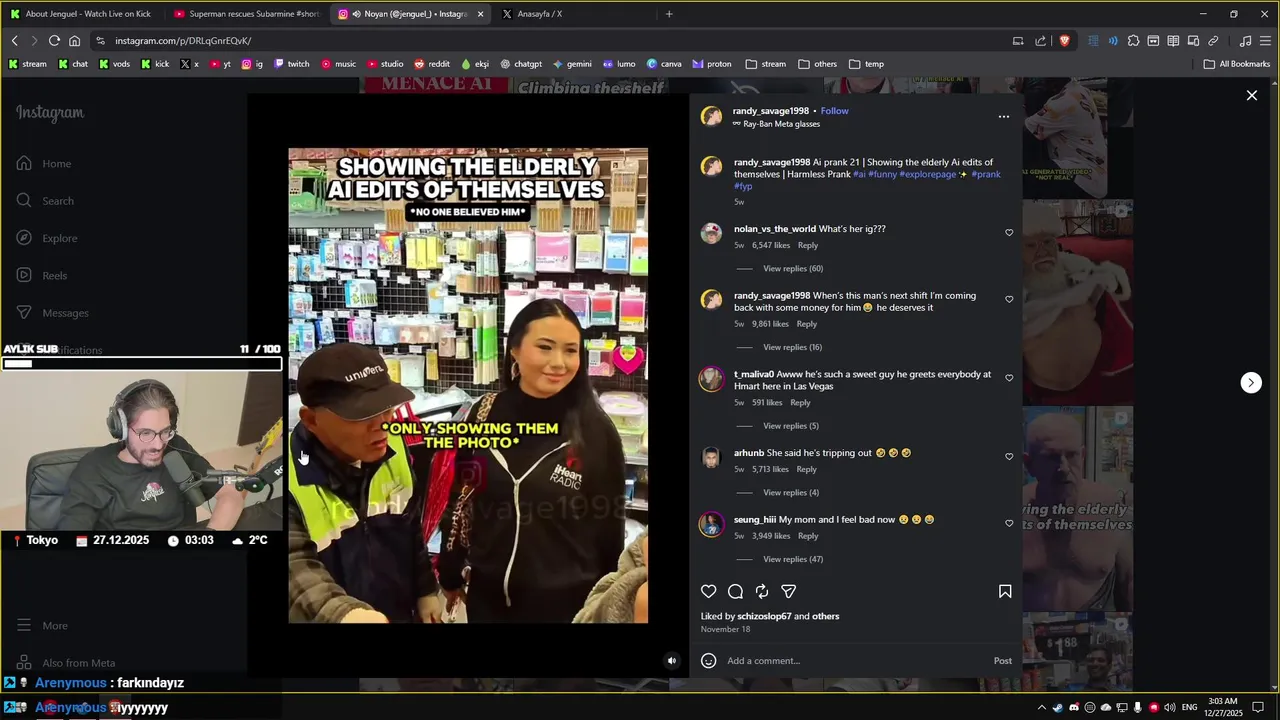
Task: Open the reddit bookmark
Action: (x=432, y=64)
